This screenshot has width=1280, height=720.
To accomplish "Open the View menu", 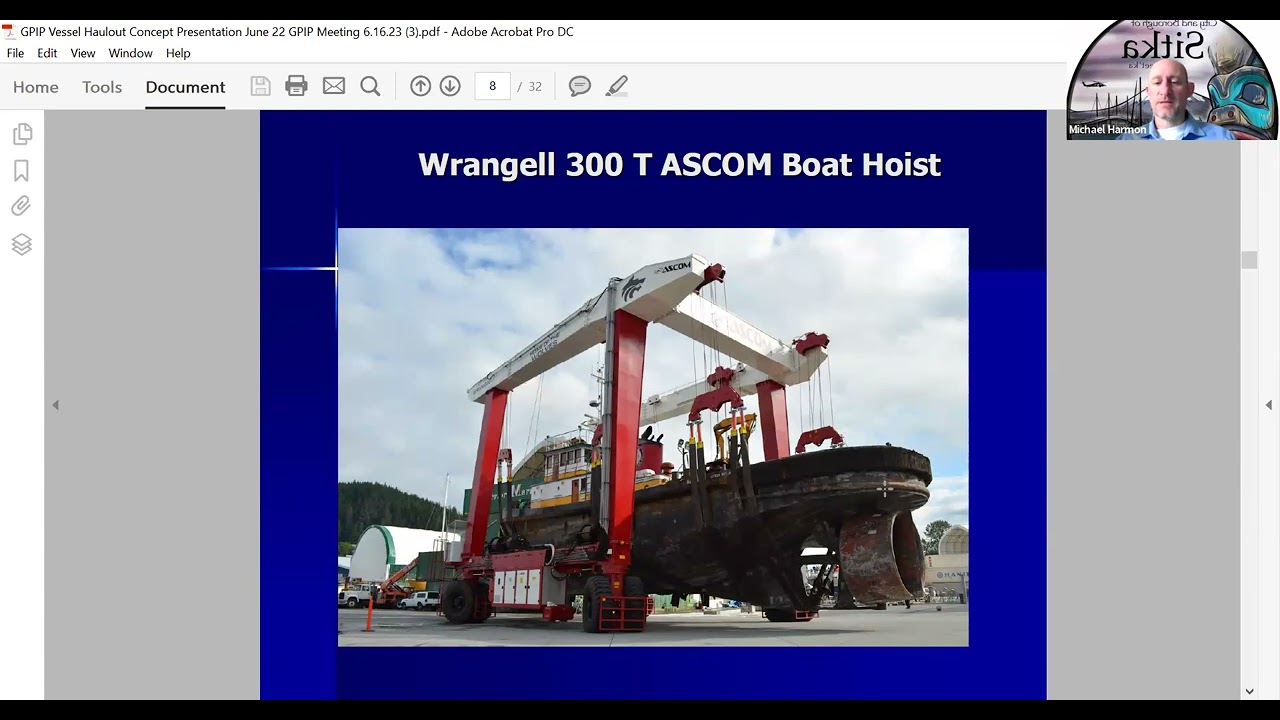I will [83, 53].
